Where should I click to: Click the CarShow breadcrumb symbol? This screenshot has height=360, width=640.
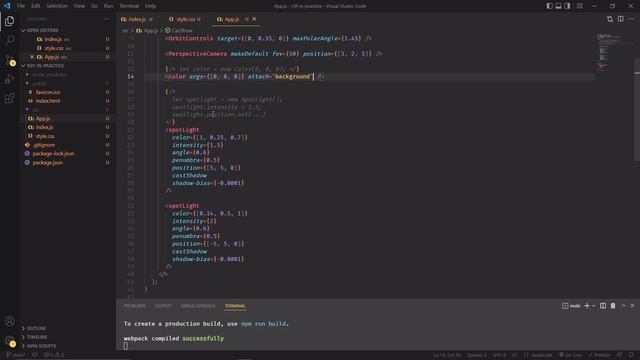[x=178, y=31]
